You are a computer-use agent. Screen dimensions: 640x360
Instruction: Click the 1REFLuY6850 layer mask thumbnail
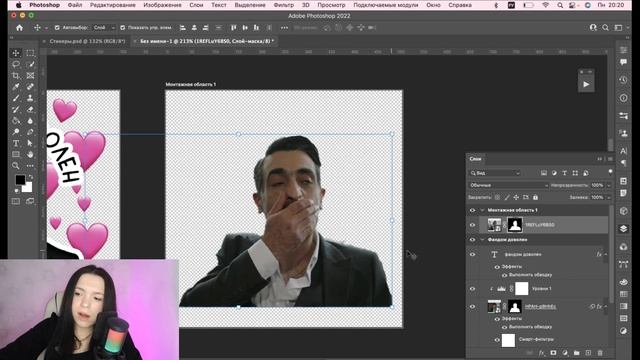tap(514, 225)
